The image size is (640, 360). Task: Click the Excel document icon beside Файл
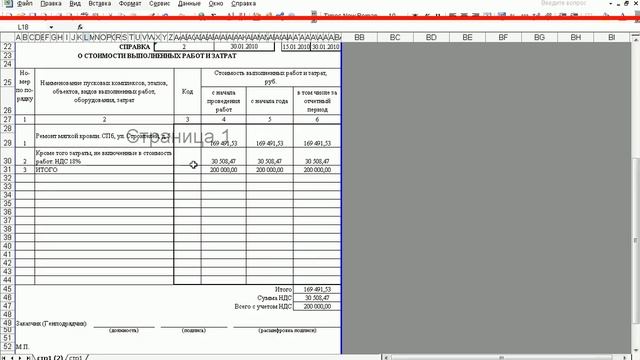click(7, 3)
